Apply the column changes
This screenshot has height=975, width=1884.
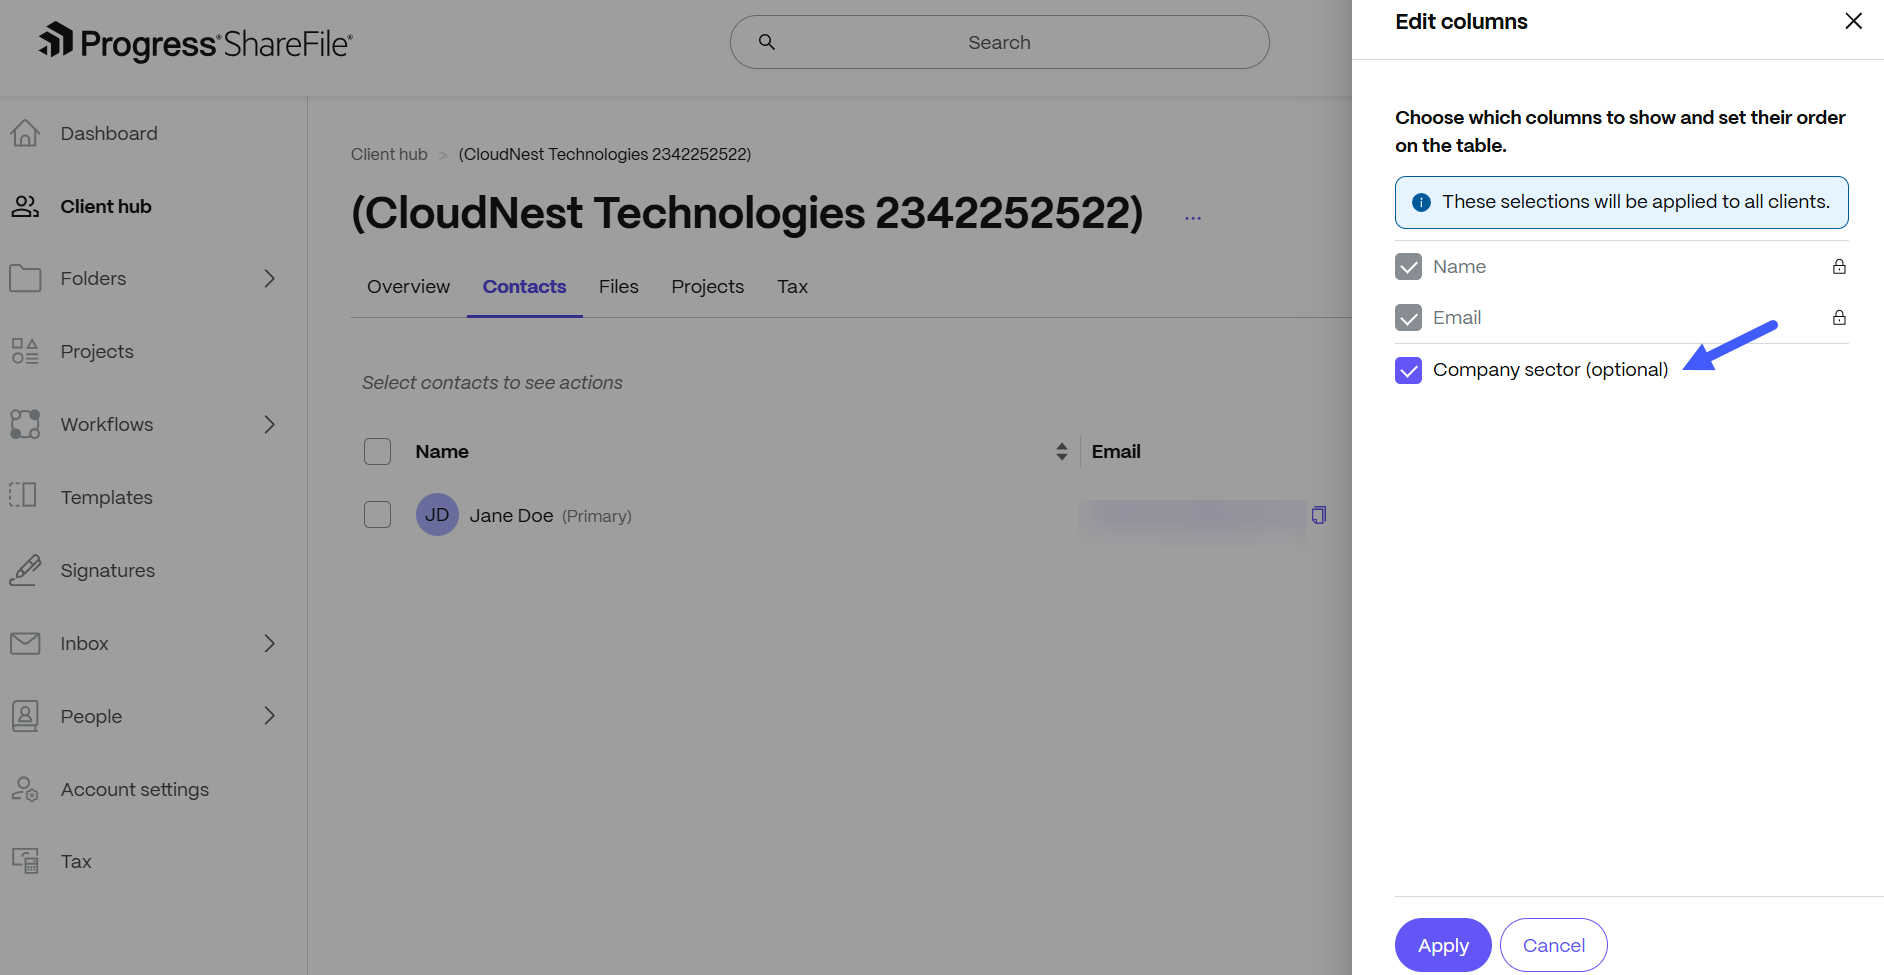[1442, 944]
